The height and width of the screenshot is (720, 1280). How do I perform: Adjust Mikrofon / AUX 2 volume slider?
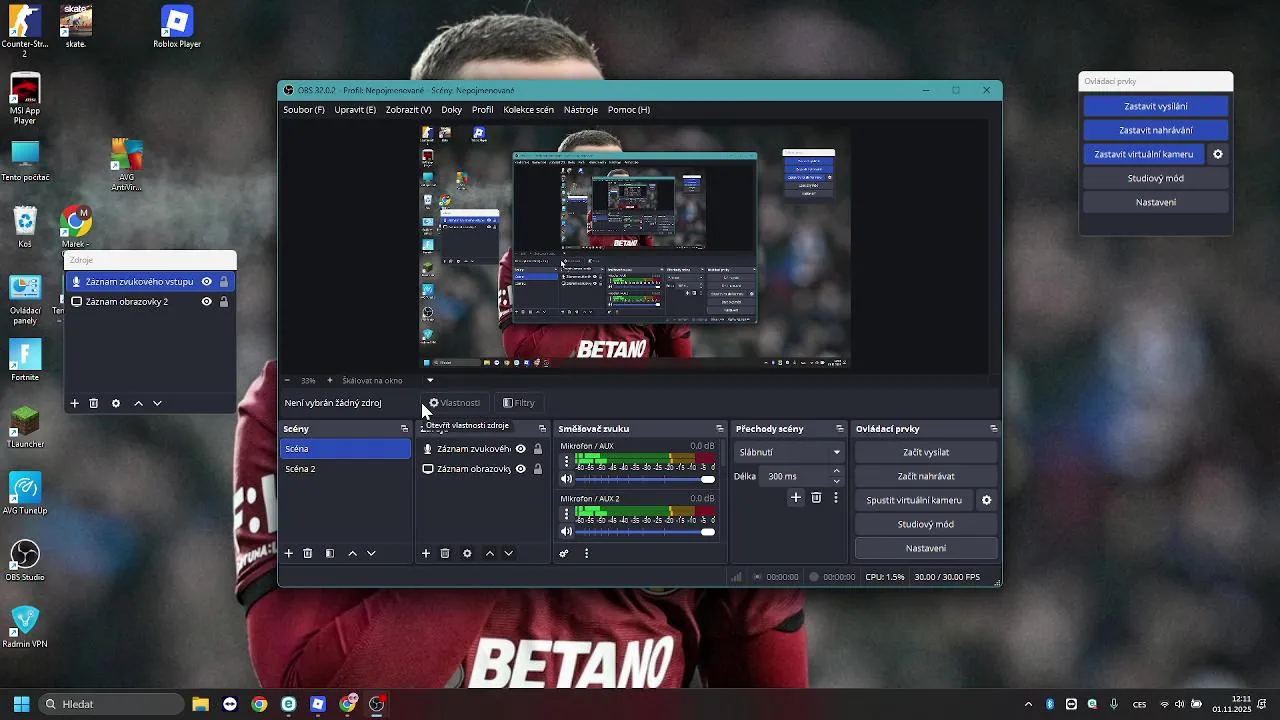(x=645, y=531)
